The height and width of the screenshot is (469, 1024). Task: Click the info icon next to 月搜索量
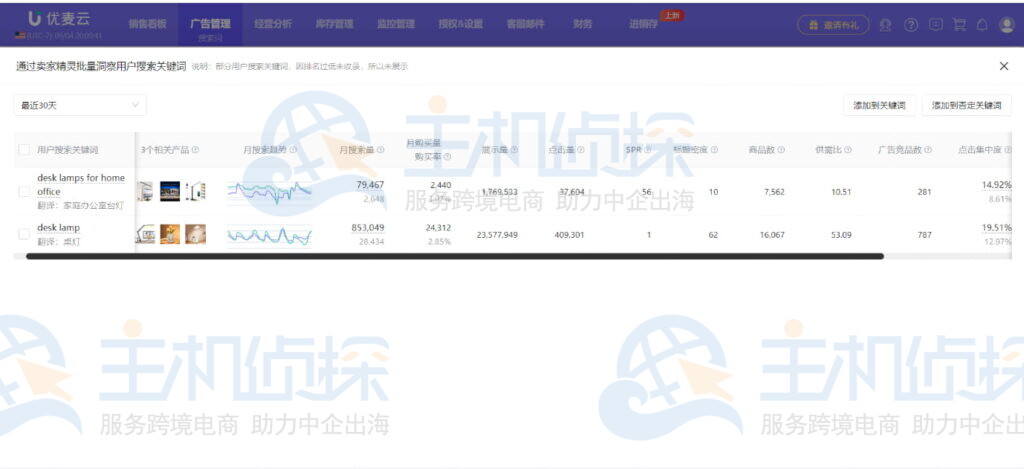click(x=381, y=150)
